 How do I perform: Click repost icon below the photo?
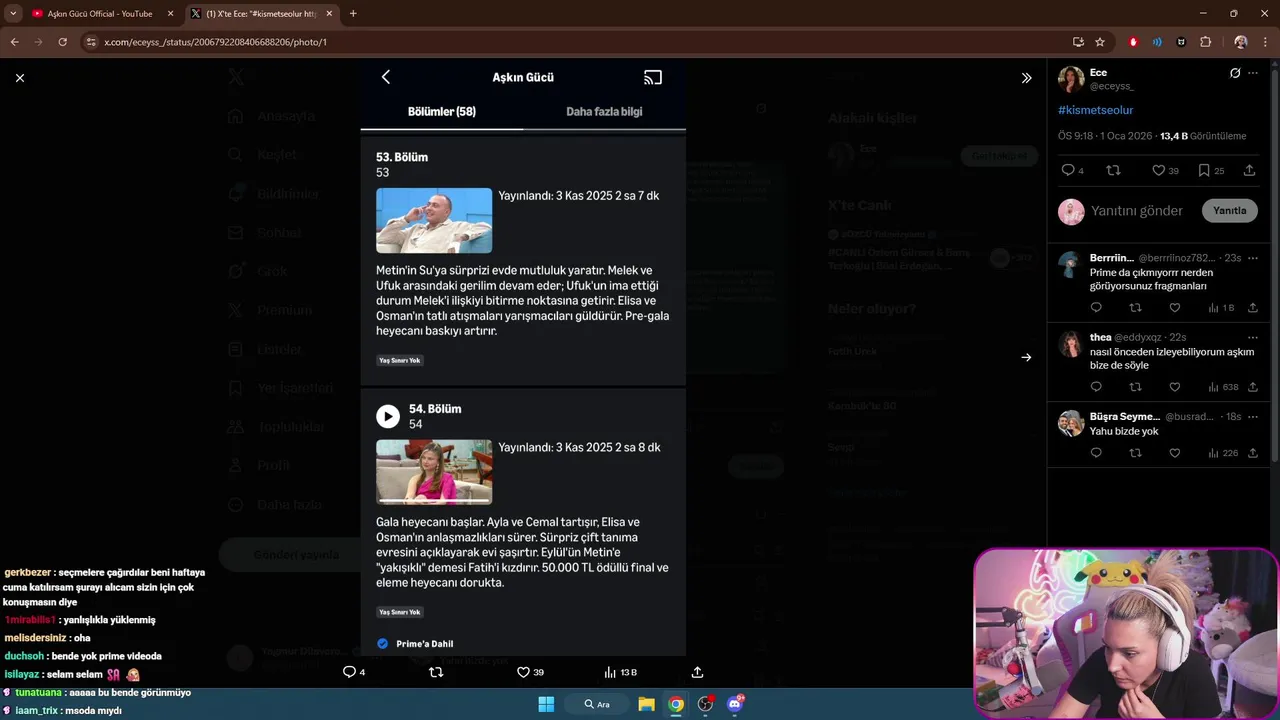pos(436,672)
